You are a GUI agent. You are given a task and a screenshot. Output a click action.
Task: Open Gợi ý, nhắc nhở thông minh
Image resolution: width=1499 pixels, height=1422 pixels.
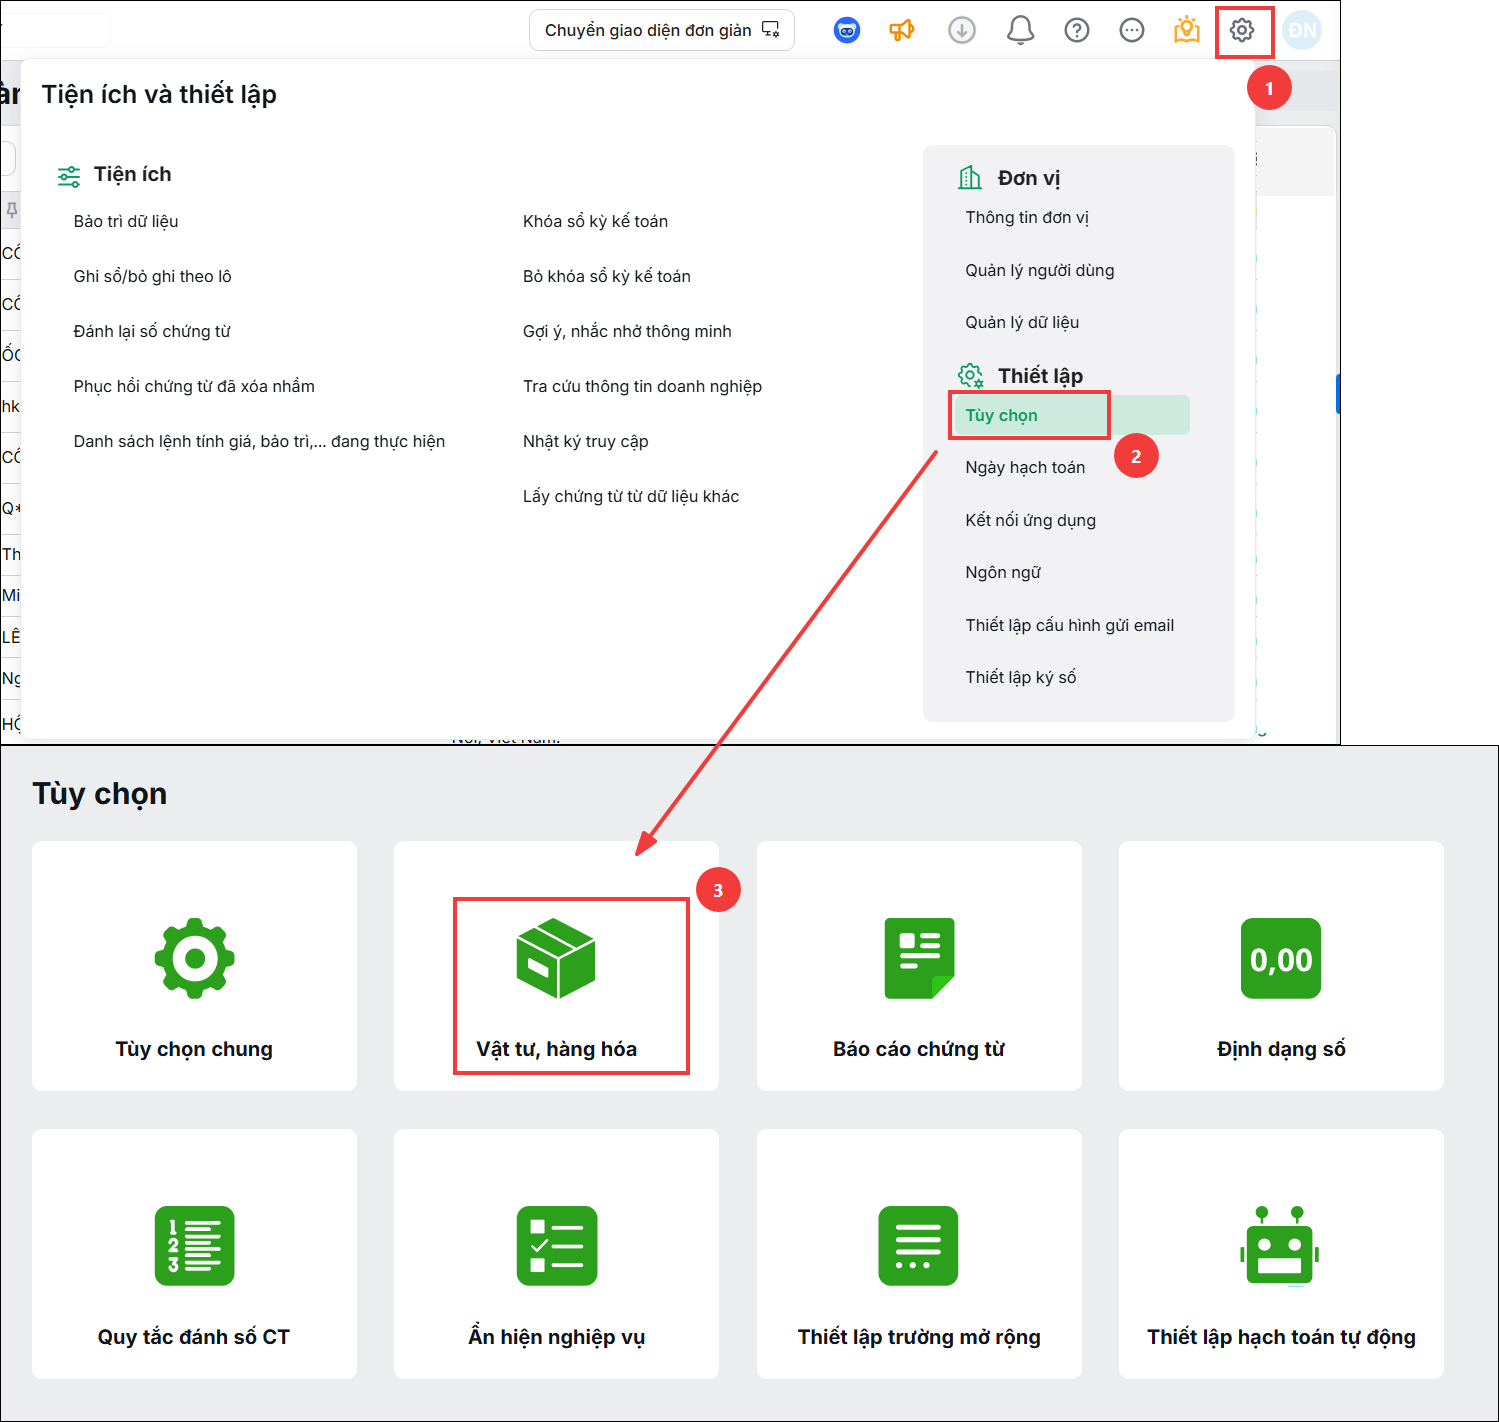click(x=627, y=331)
